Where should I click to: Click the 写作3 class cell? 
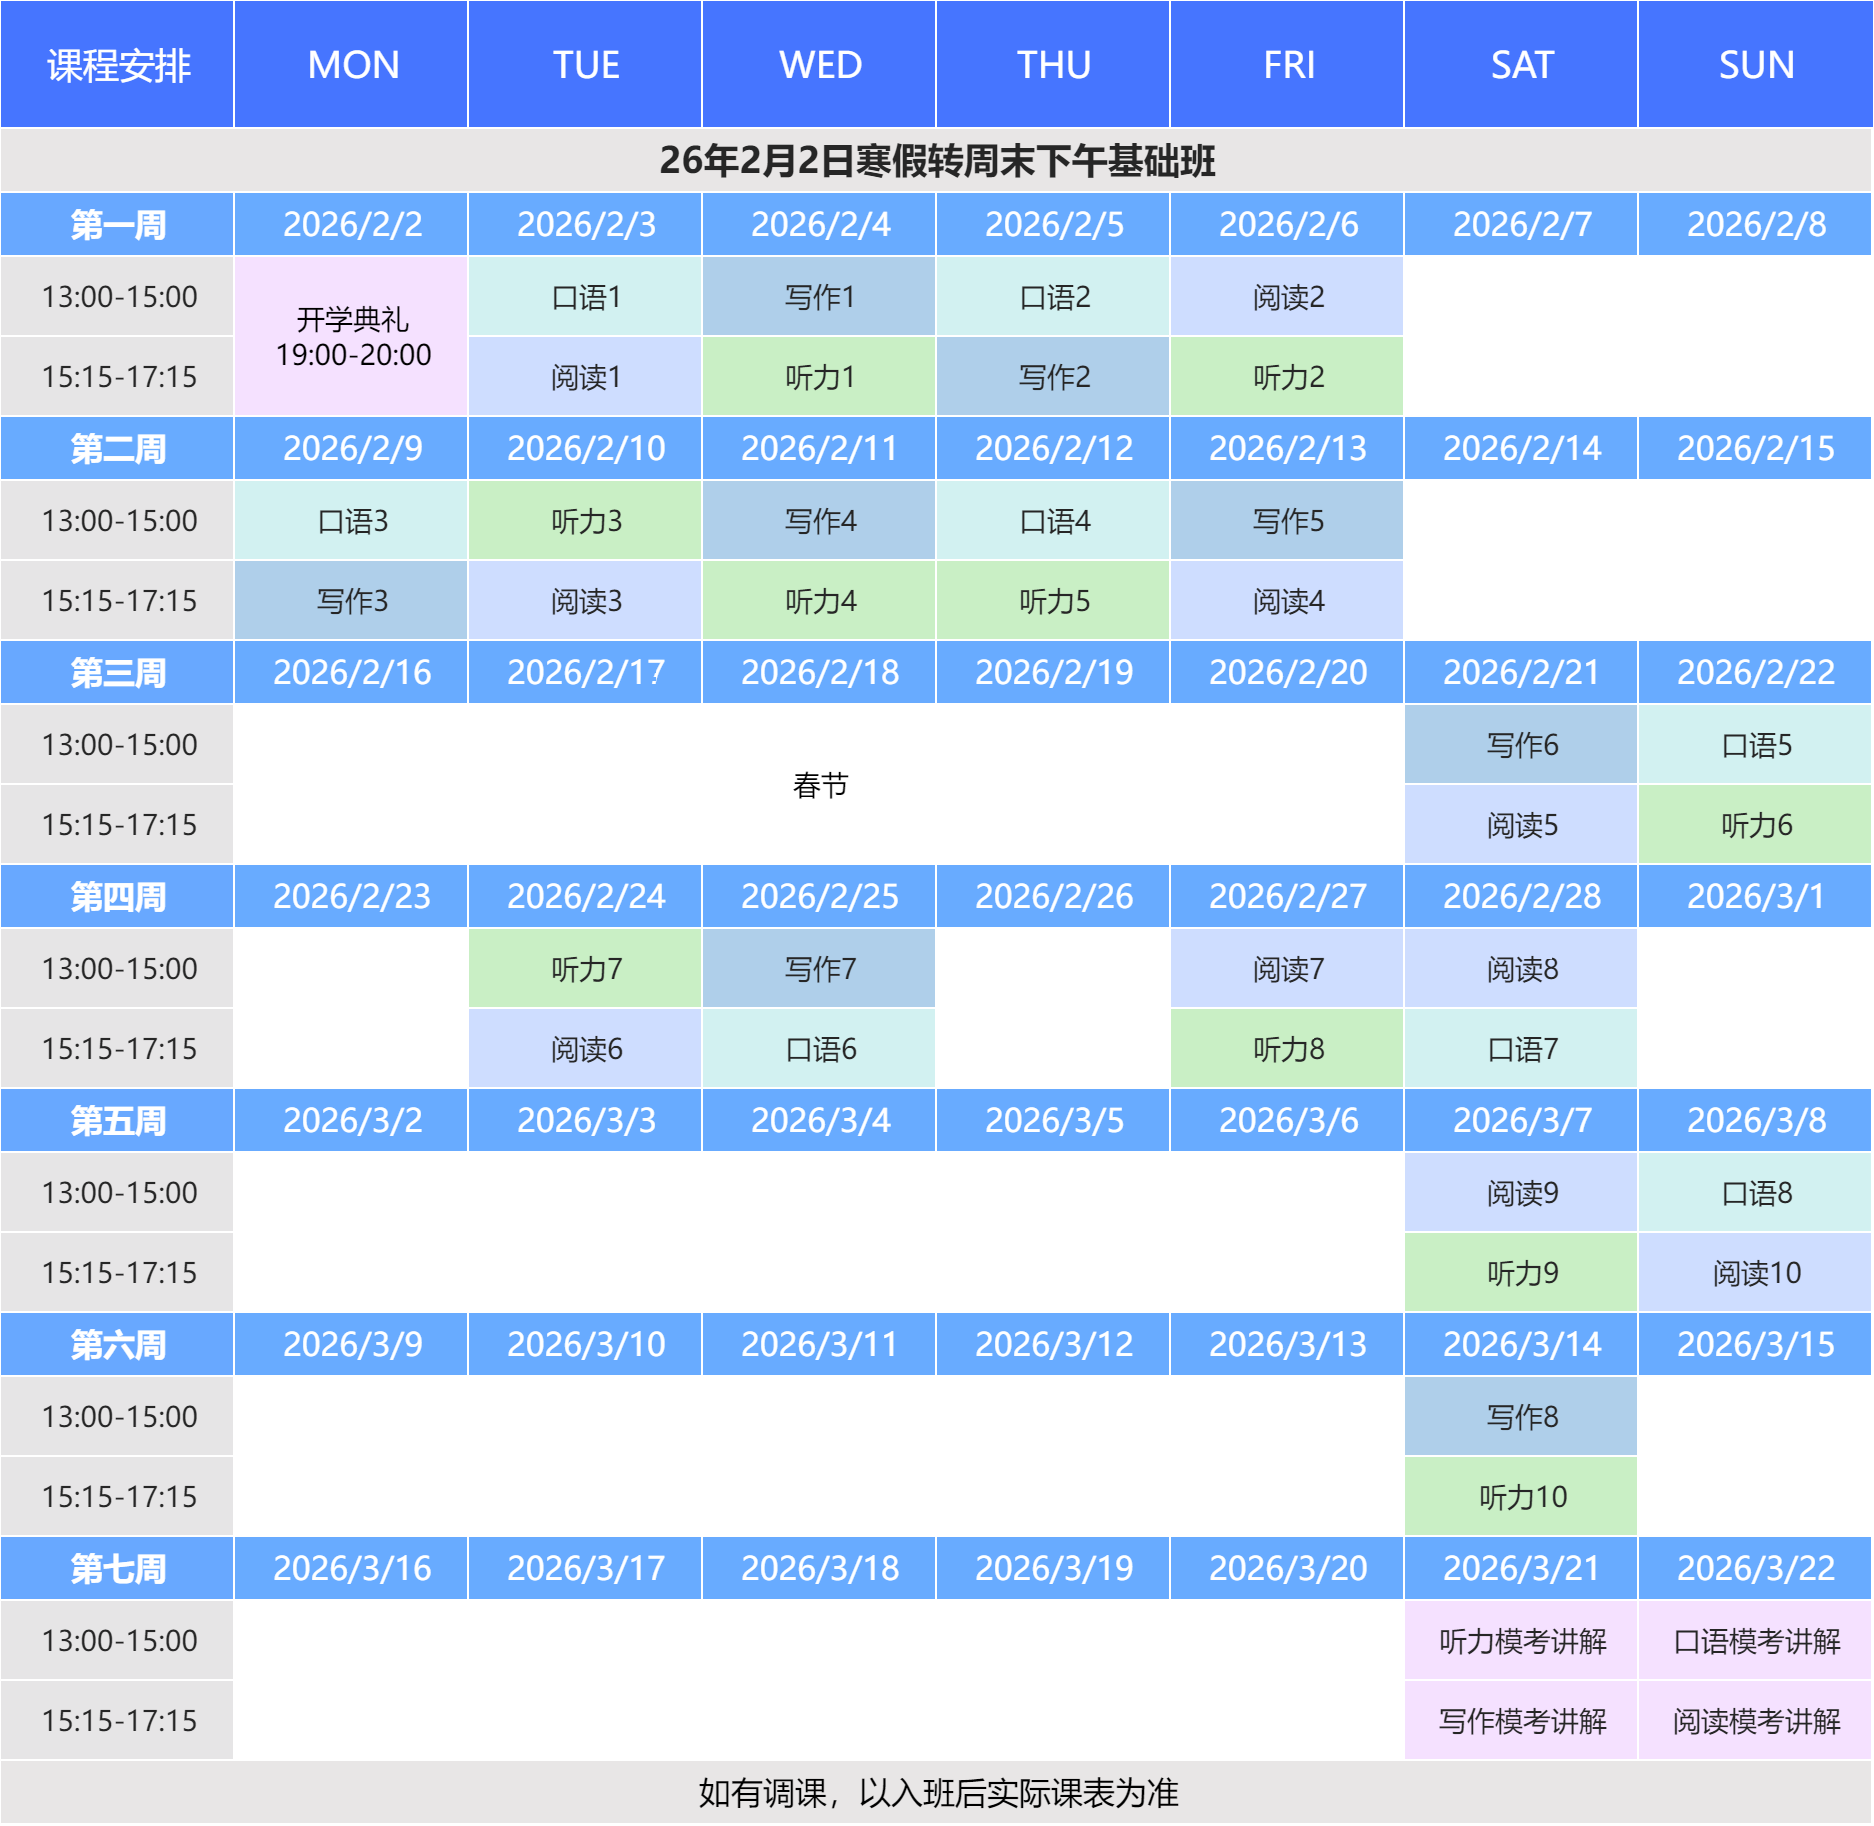[x=352, y=601]
